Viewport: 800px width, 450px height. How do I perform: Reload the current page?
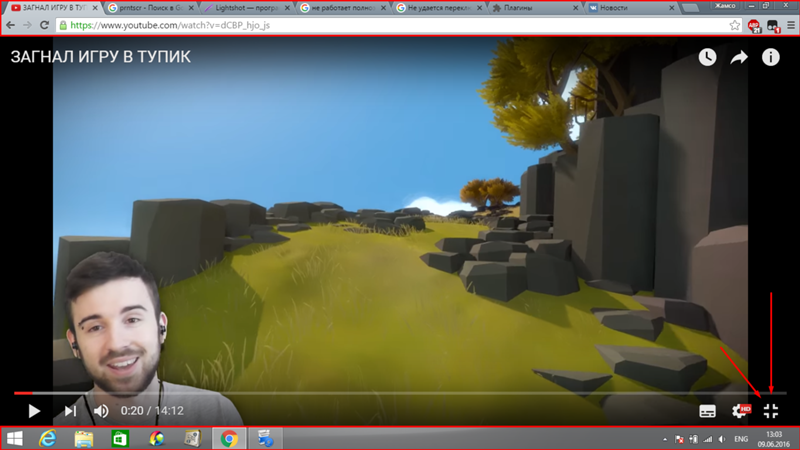44,25
